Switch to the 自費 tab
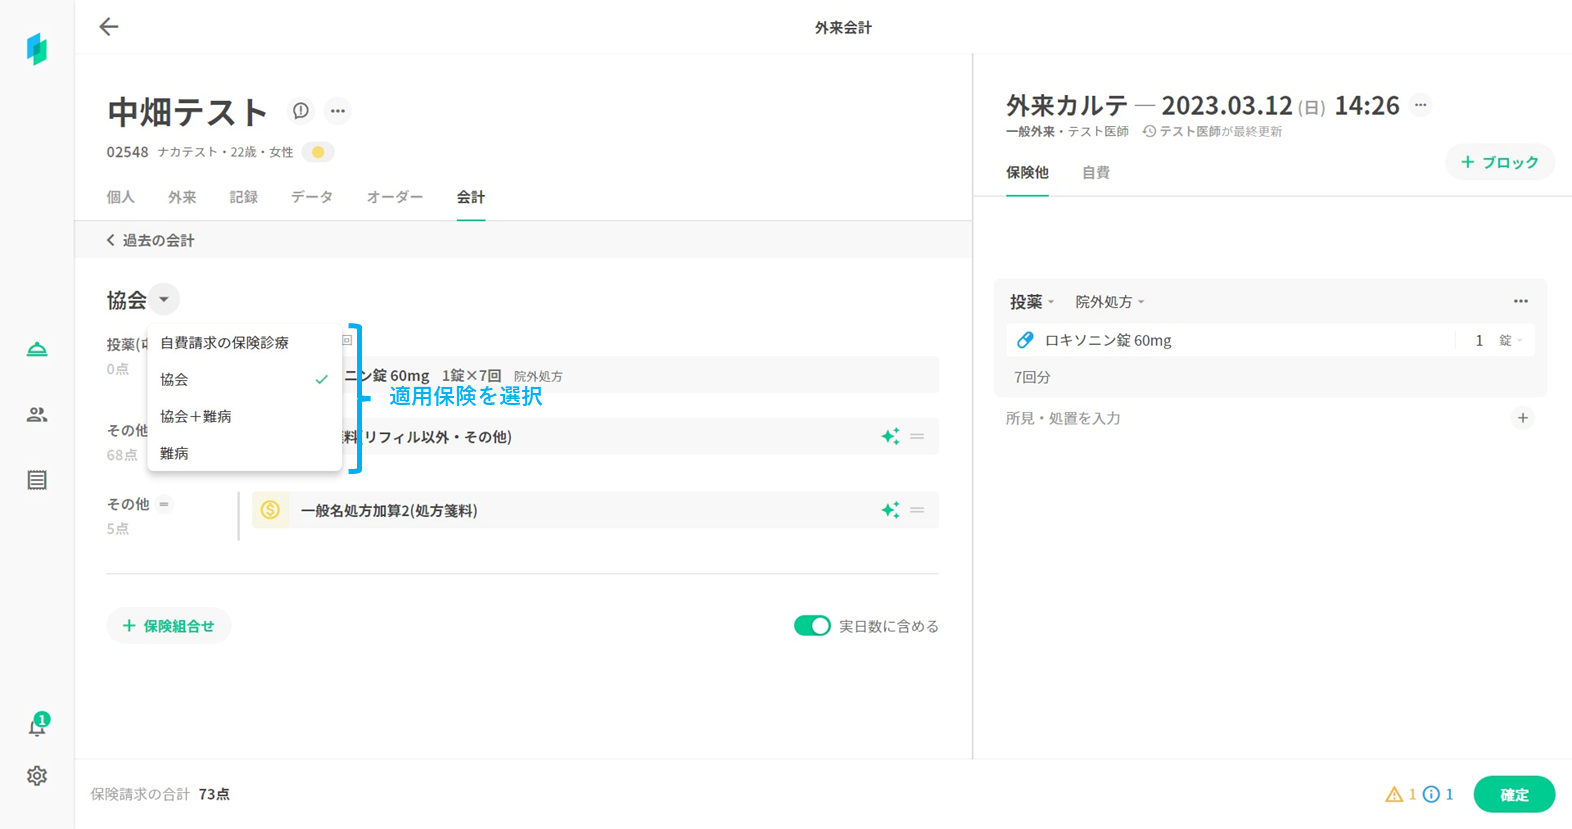The image size is (1572, 829). (x=1096, y=172)
